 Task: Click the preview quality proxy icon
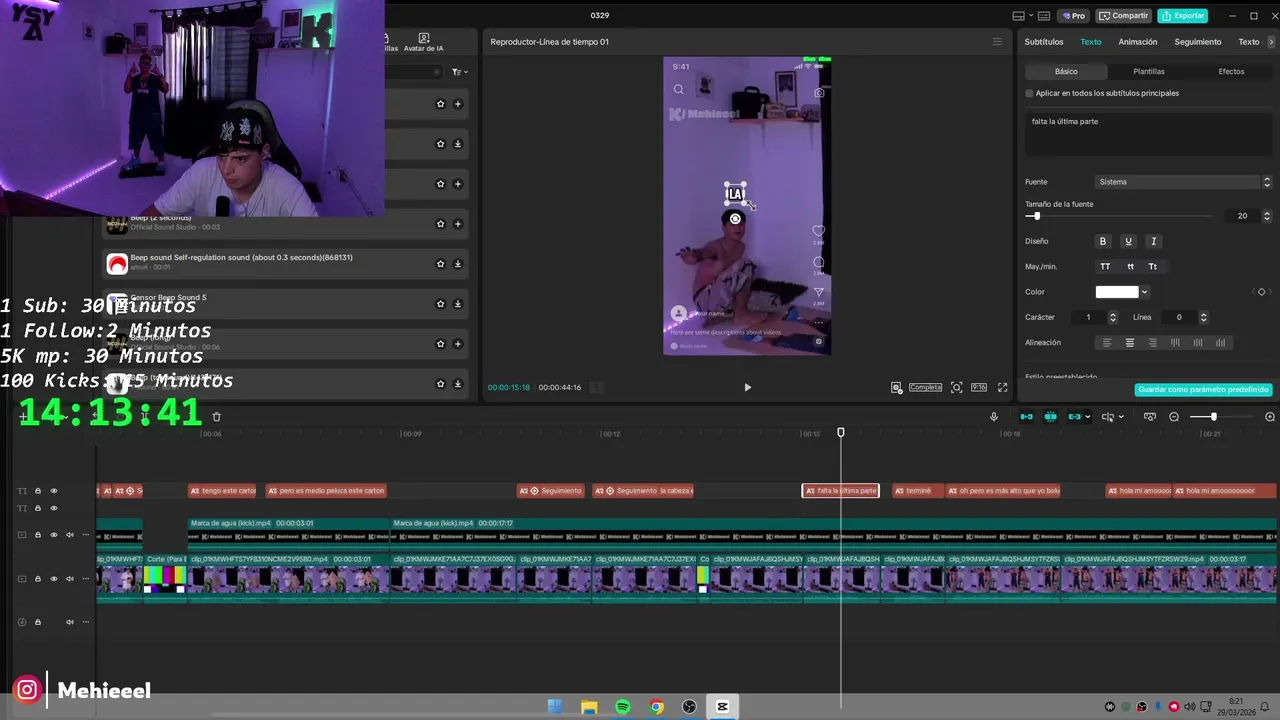pyautogui.click(x=897, y=387)
